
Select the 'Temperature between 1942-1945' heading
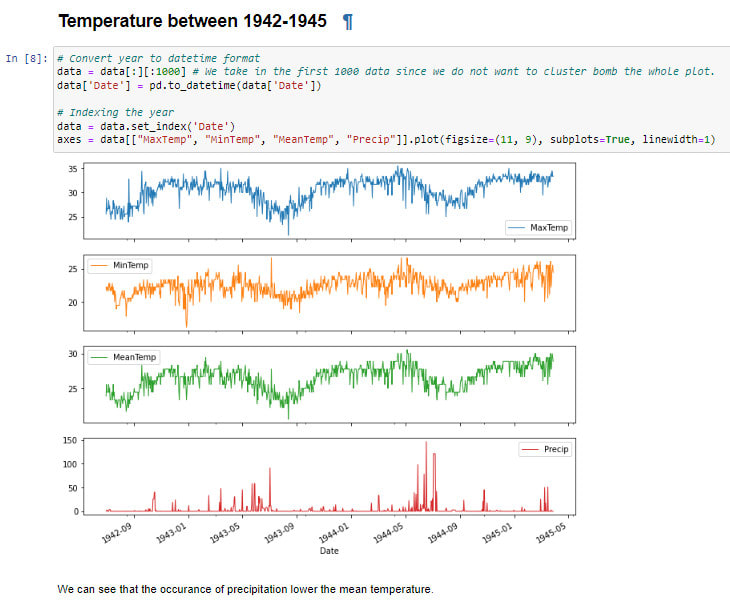click(192, 21)
